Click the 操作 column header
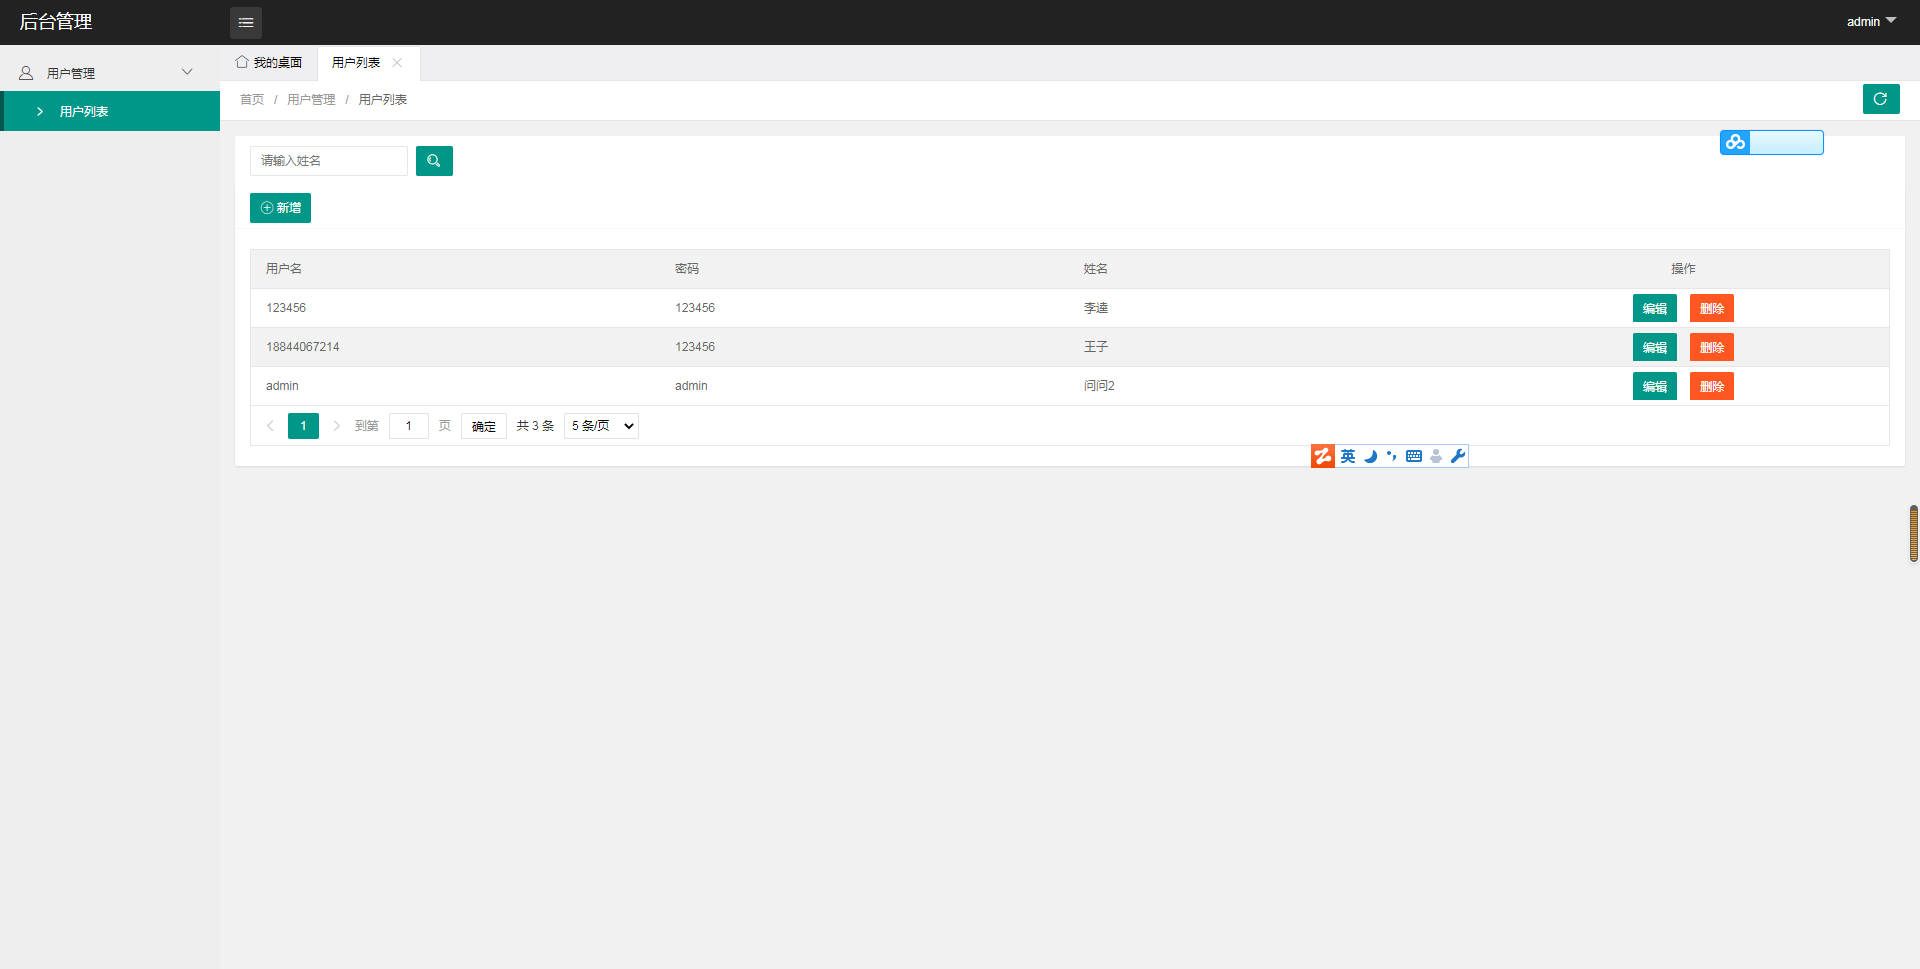The height and width of the screenshot is (969, 1920). tap(1683, 269)
